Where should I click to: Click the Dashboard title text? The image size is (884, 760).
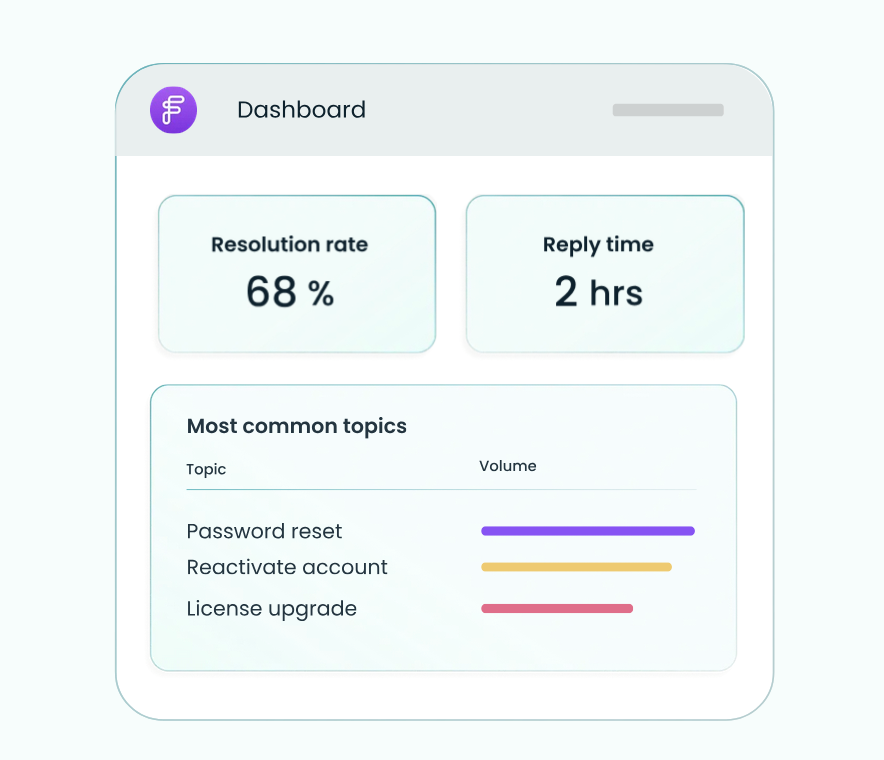tap(301, 110)
